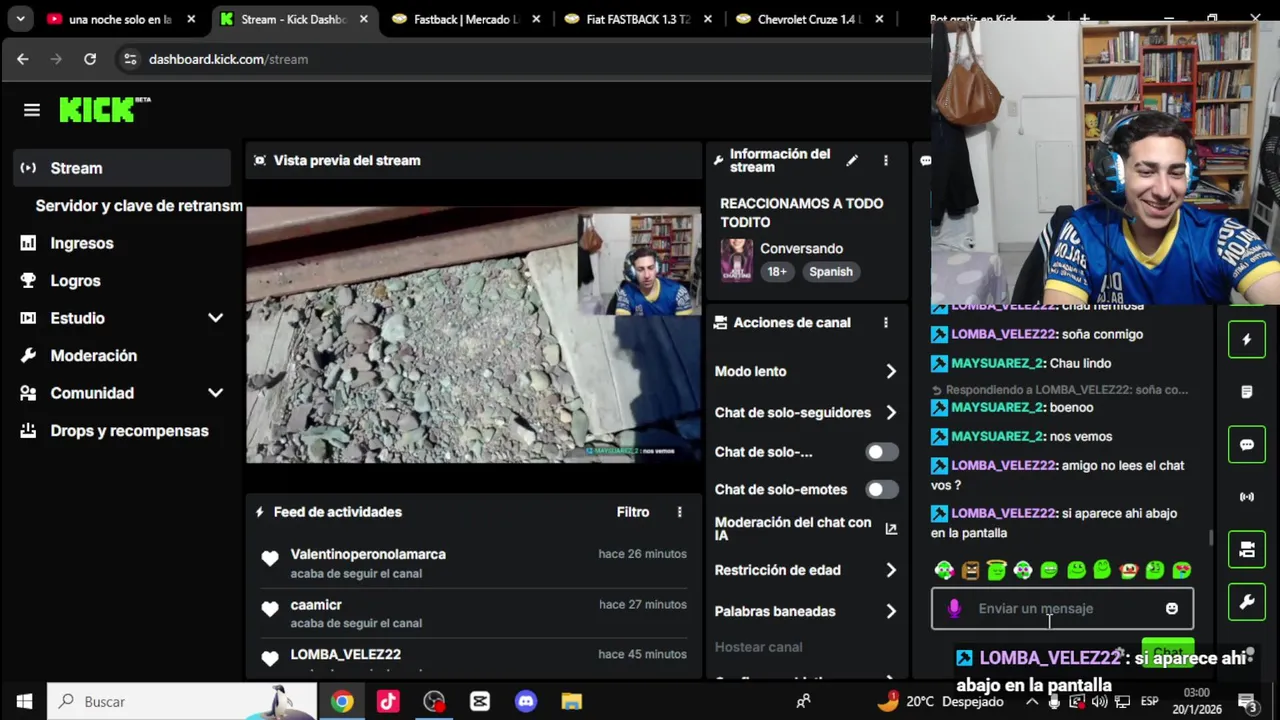Image resolution: width=1280 pixels, height=720 pixels.
Task: Open Modo lento options arrow
Action: coord(891,371)
